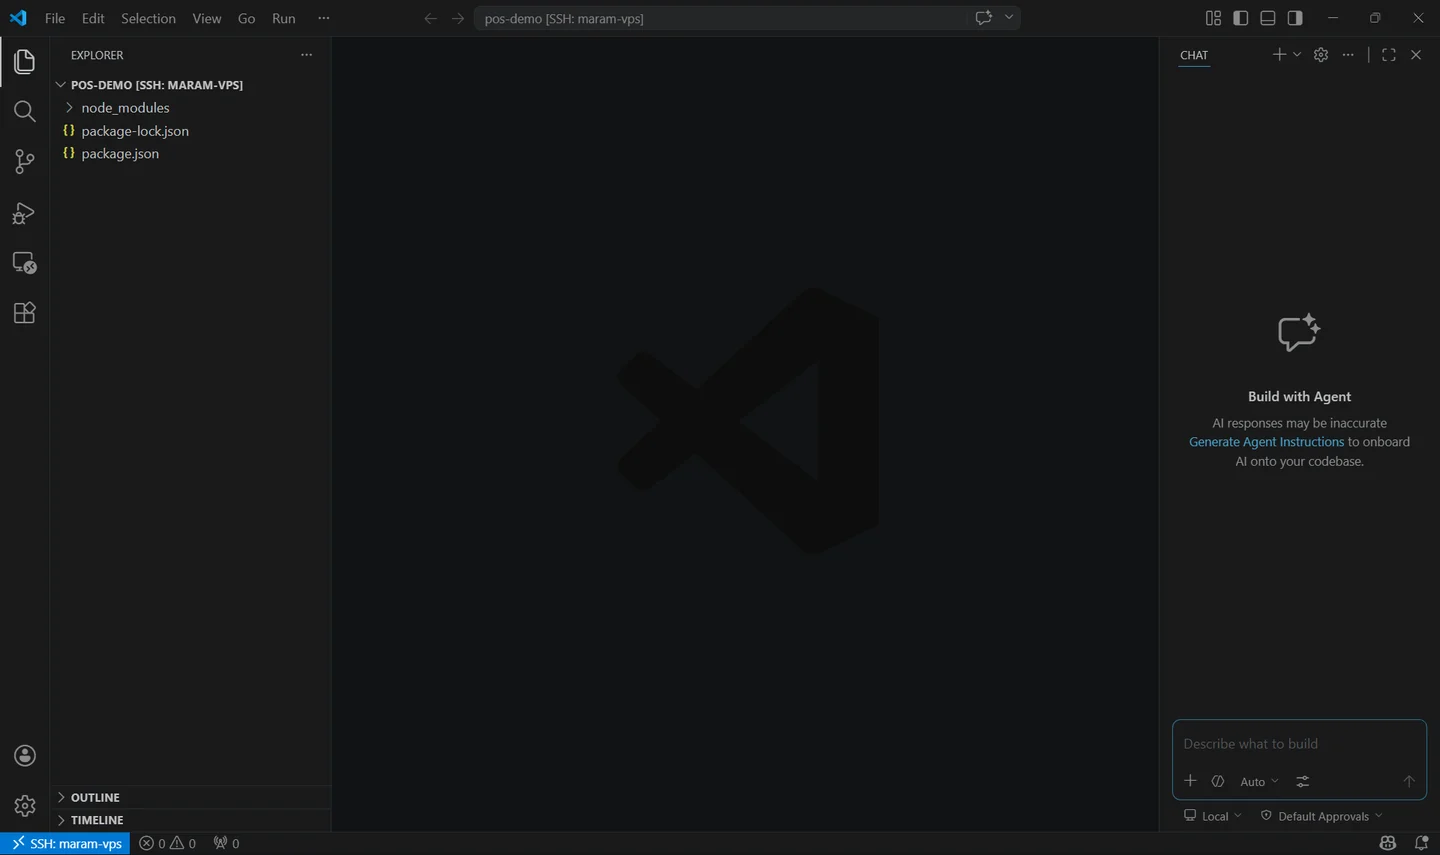Expand the node_modules folder
This screenshot has width=1440, height=855.
click(190, 108)
